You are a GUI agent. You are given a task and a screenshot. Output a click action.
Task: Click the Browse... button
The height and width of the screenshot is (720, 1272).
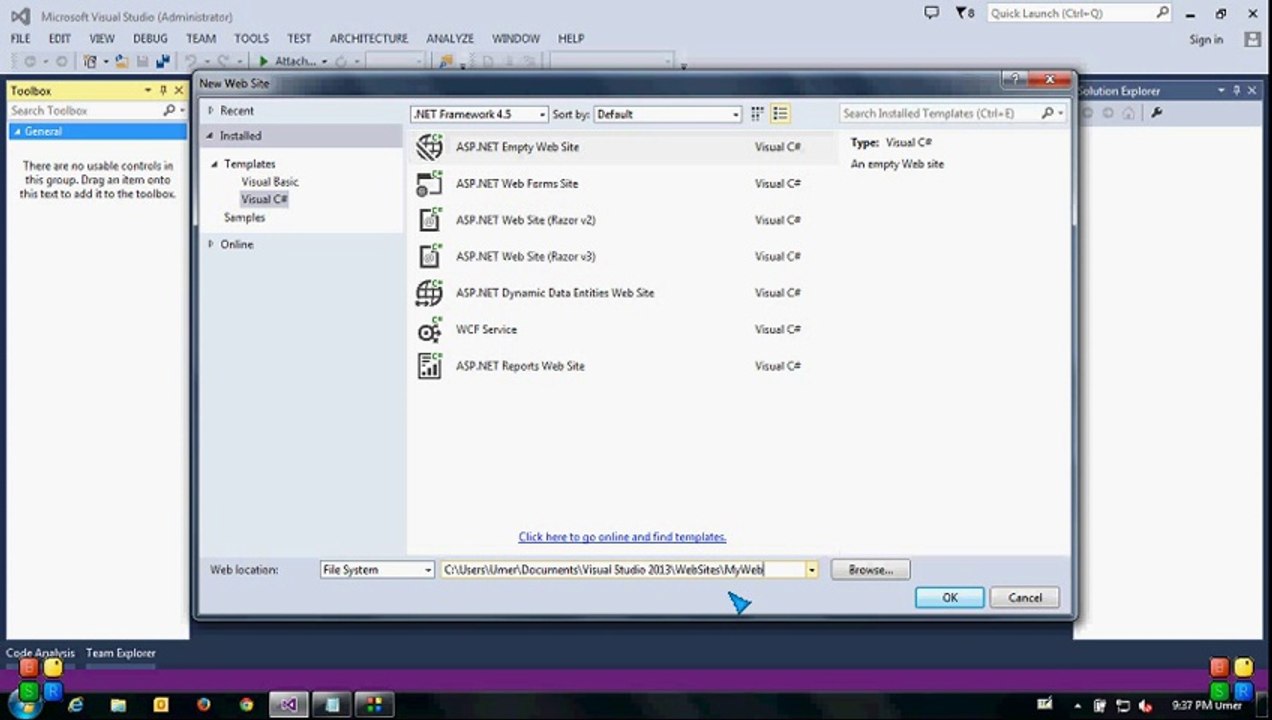click(870, 570)
